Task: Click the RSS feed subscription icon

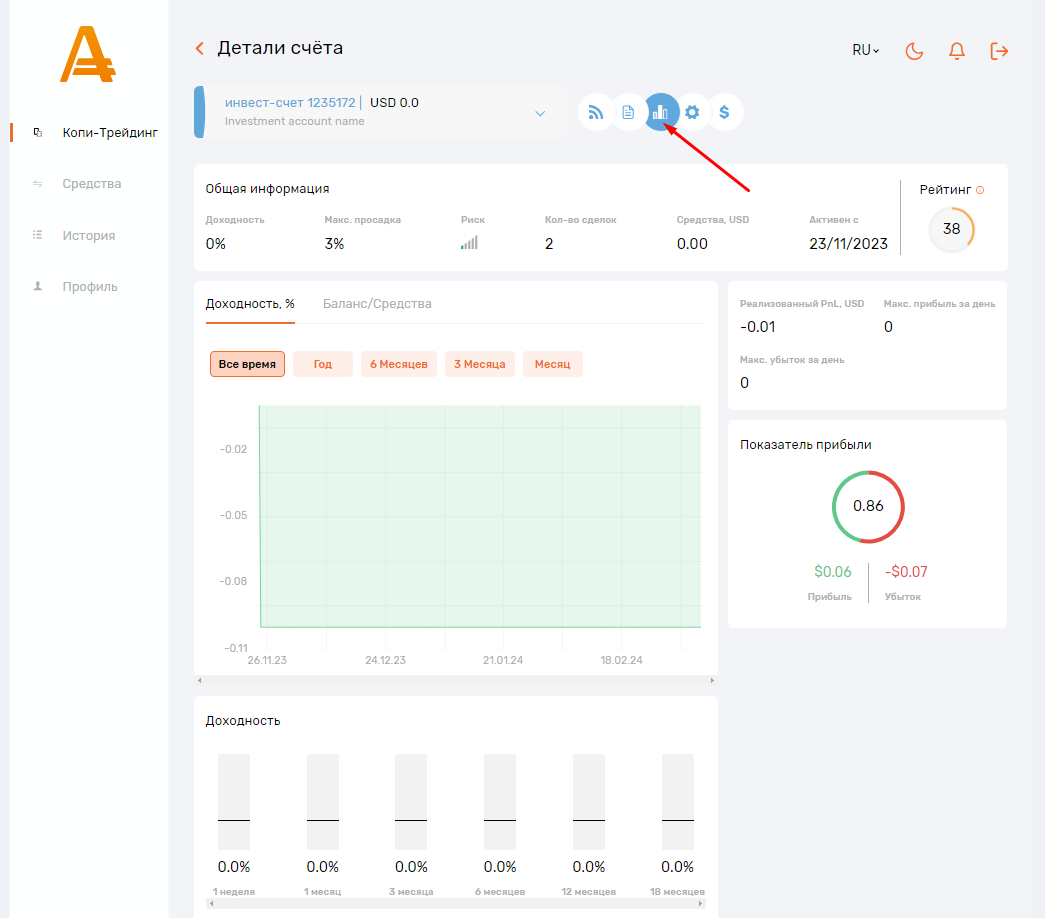Action: point(596,112)
